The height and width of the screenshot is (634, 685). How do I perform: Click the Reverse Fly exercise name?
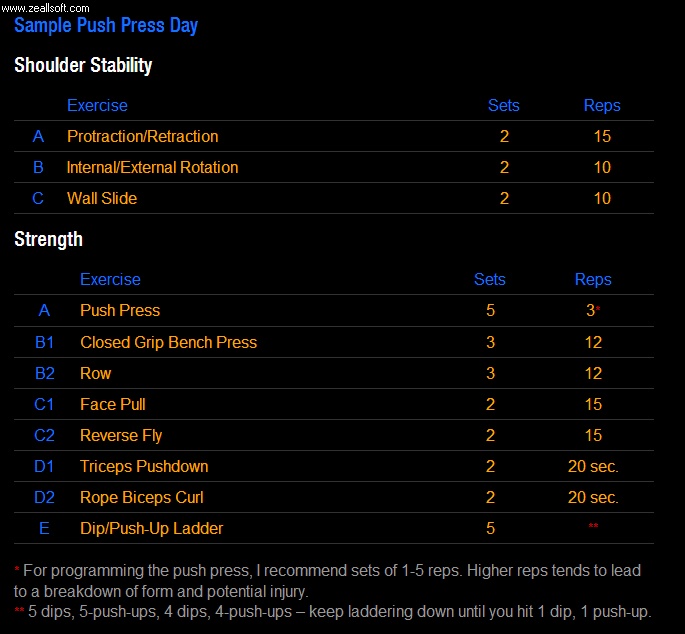(x=121, y=435)
